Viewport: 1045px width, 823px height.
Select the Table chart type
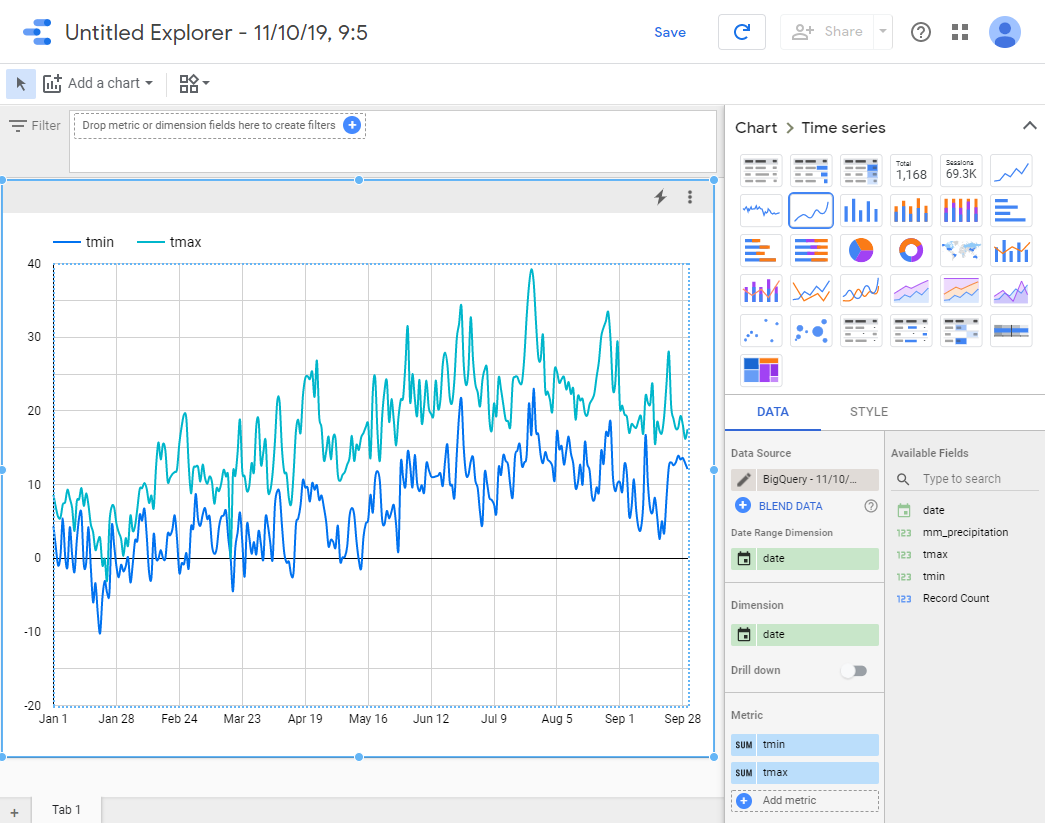(x=760, y=171)
